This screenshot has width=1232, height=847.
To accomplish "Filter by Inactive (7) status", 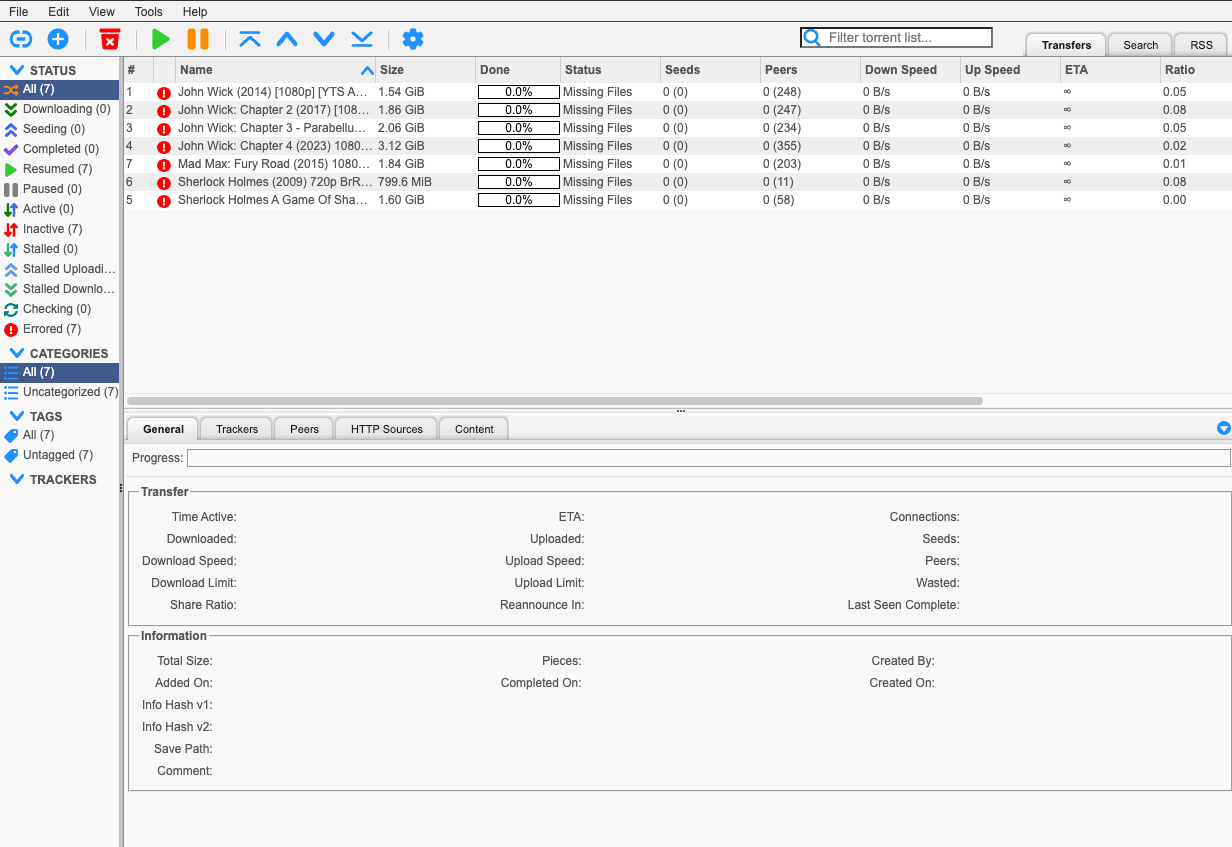I will (x=60, y=229).
